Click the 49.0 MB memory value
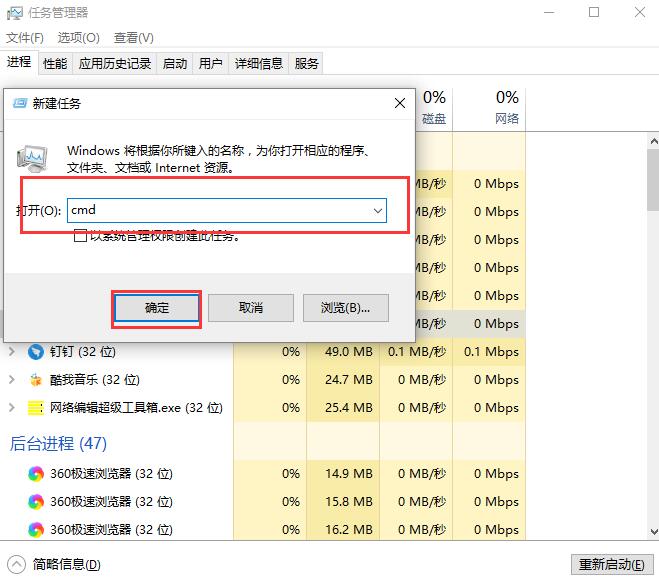The width and height of the screenshot is (659, 585). point(348,351)
